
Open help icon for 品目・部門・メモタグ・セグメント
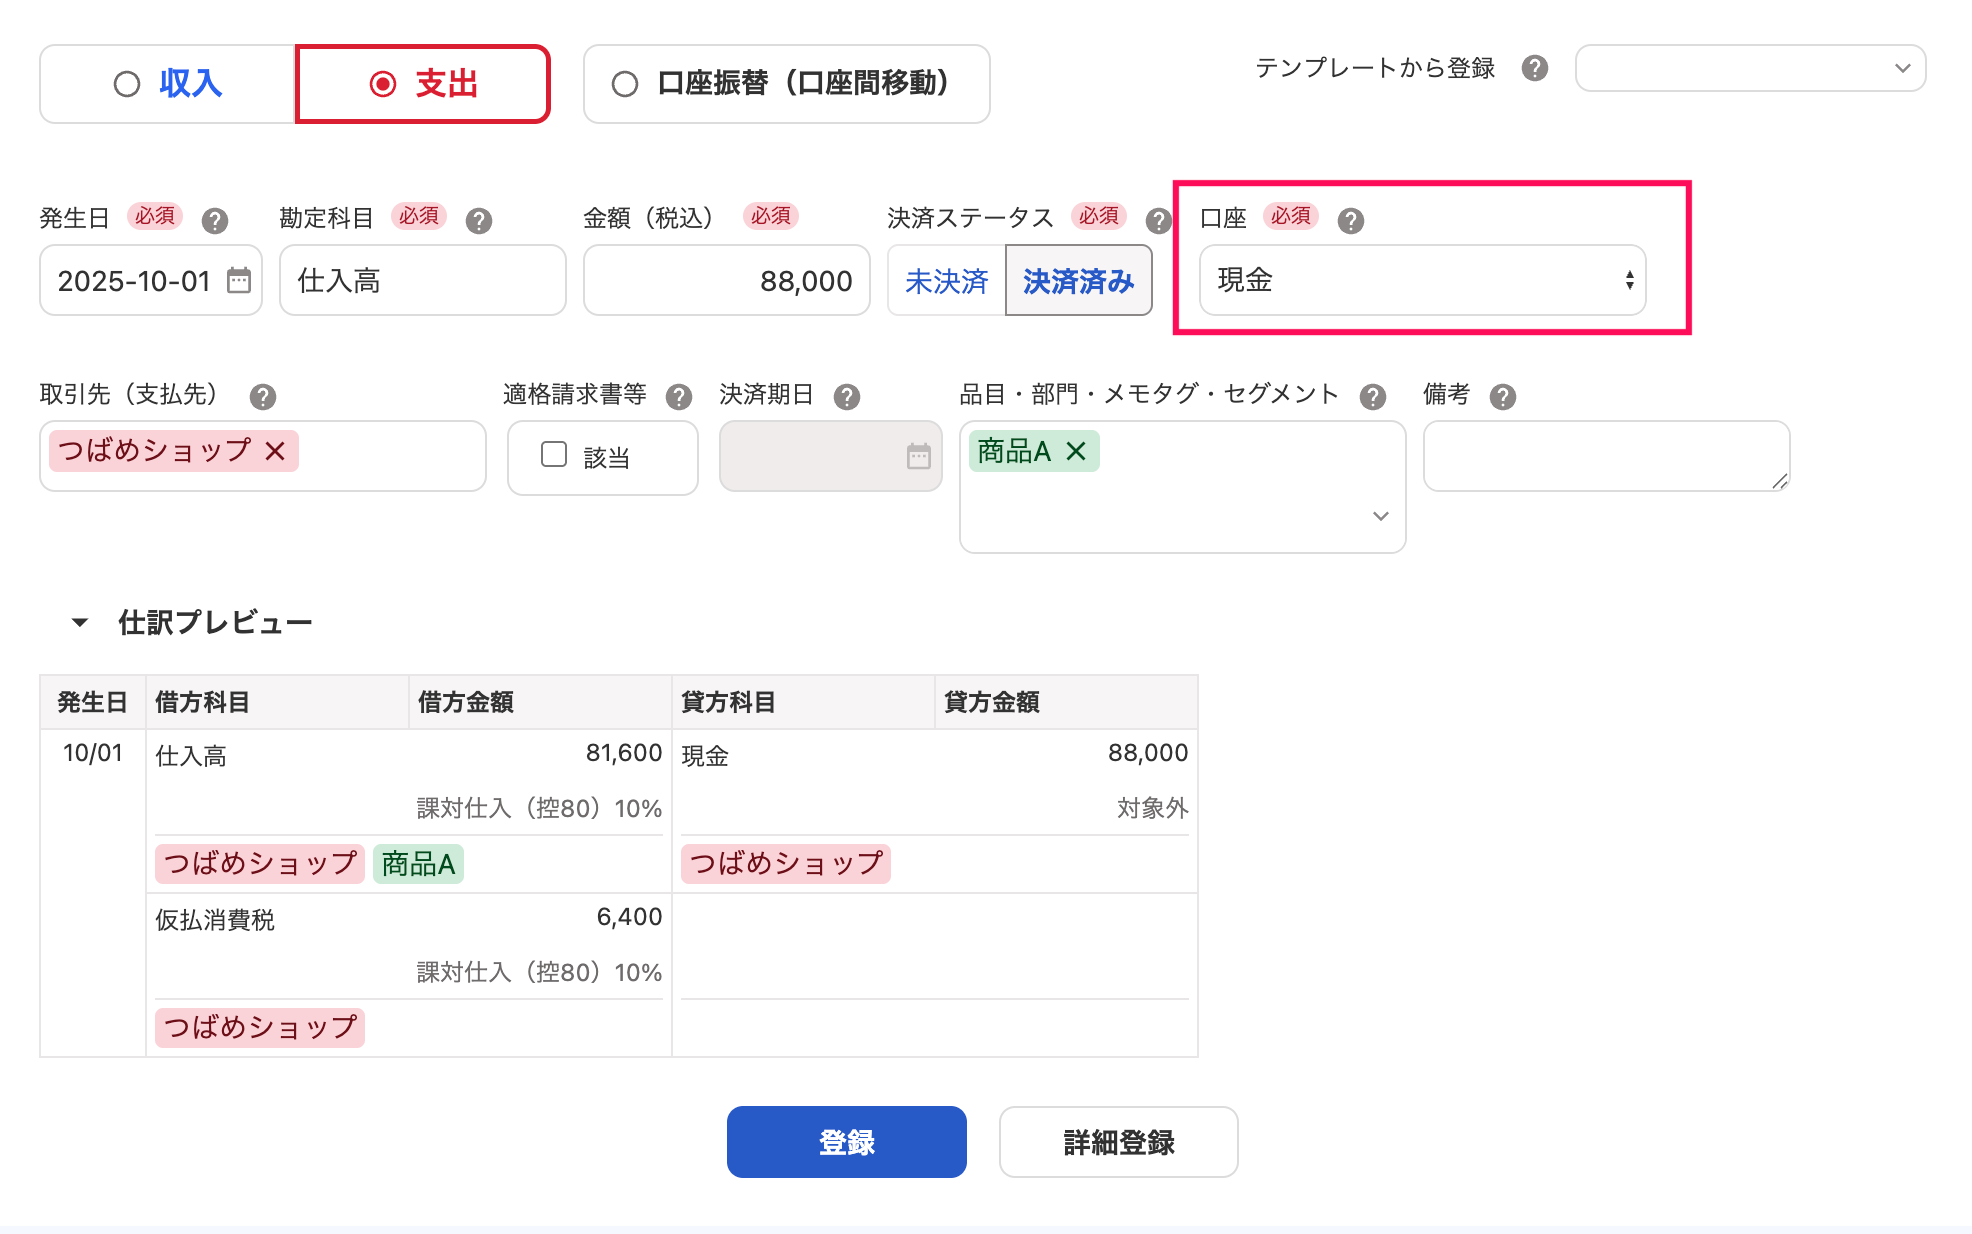[1373, 397]
